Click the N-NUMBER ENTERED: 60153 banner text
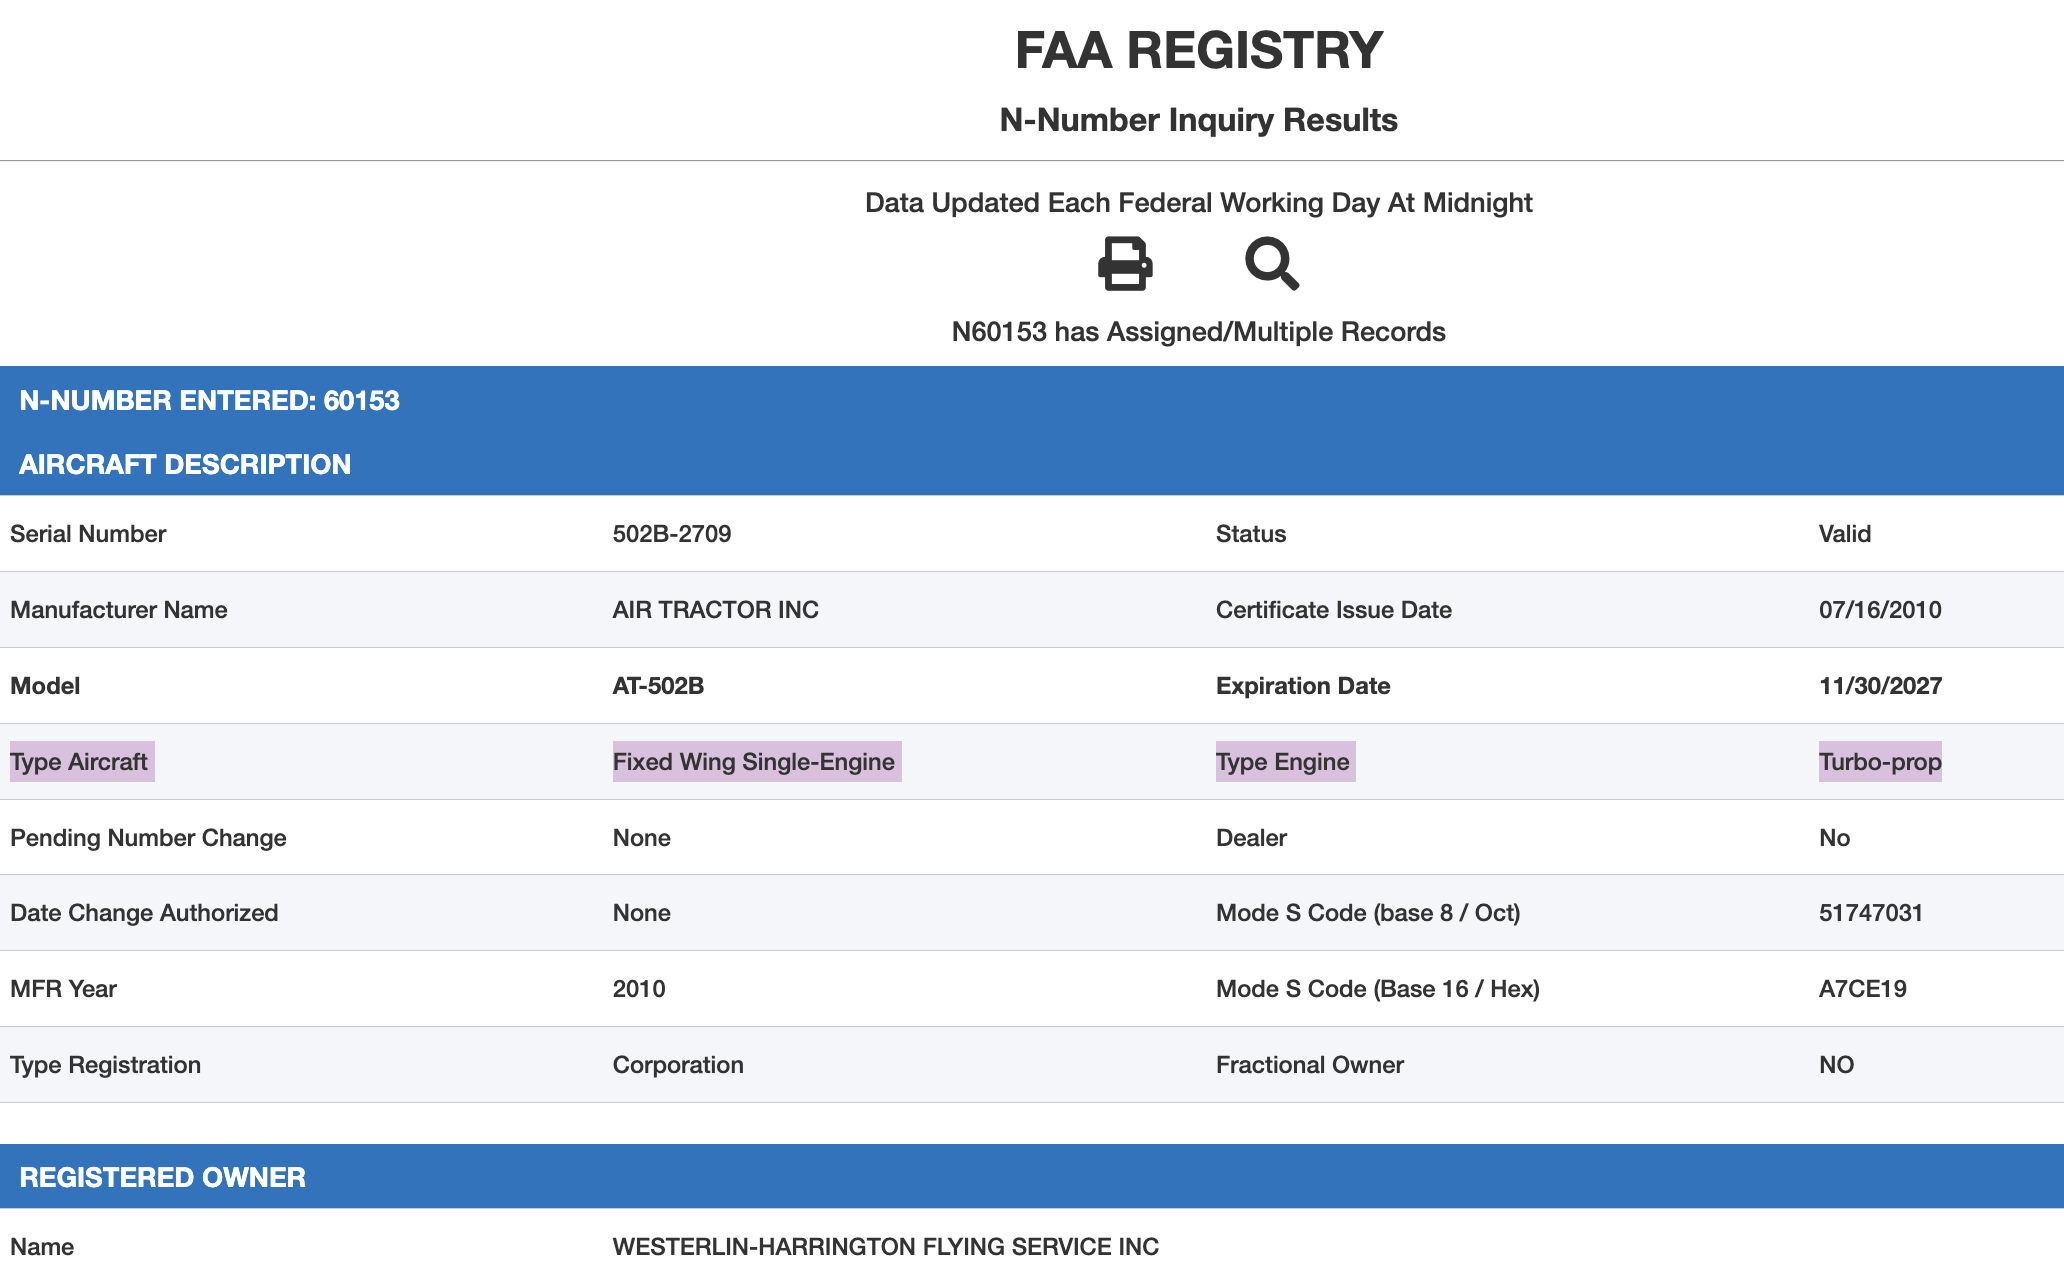The image size is (2064, 1276). [209, 400]
